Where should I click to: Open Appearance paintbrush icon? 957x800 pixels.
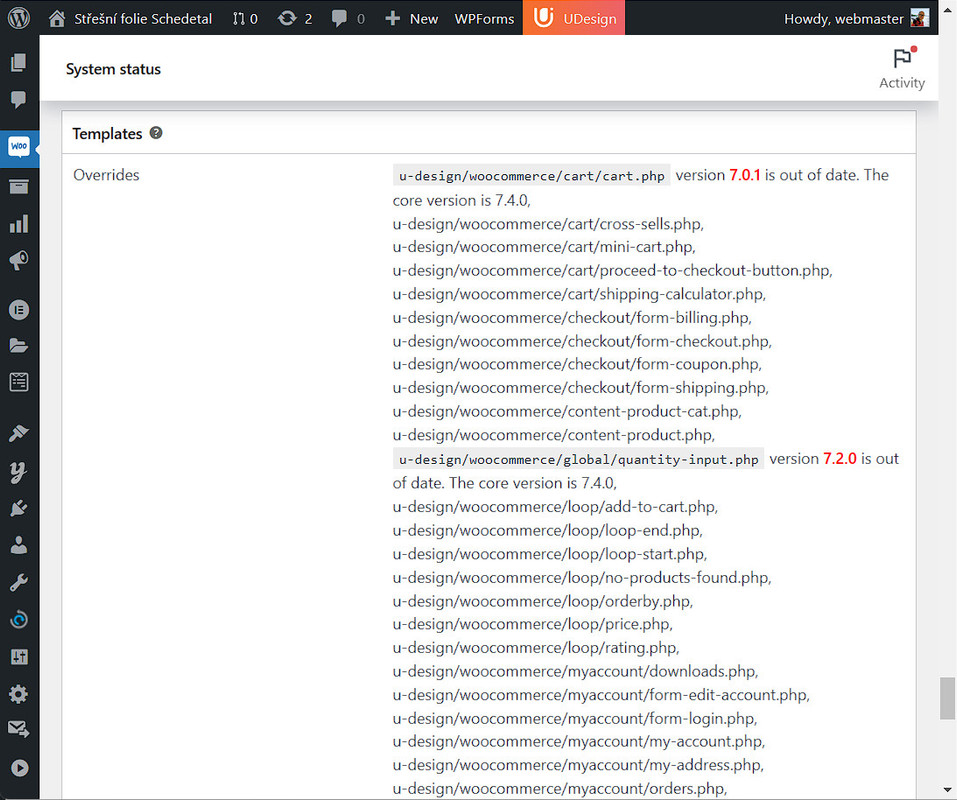click(x=19, y=433)
